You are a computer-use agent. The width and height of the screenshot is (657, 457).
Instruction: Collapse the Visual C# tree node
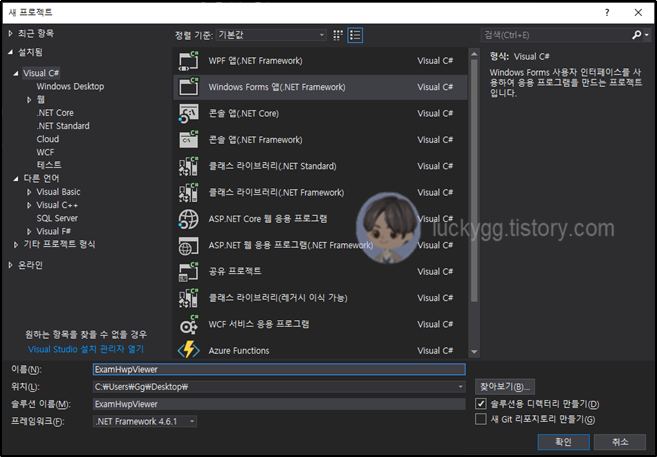click(x=16, y=73)
